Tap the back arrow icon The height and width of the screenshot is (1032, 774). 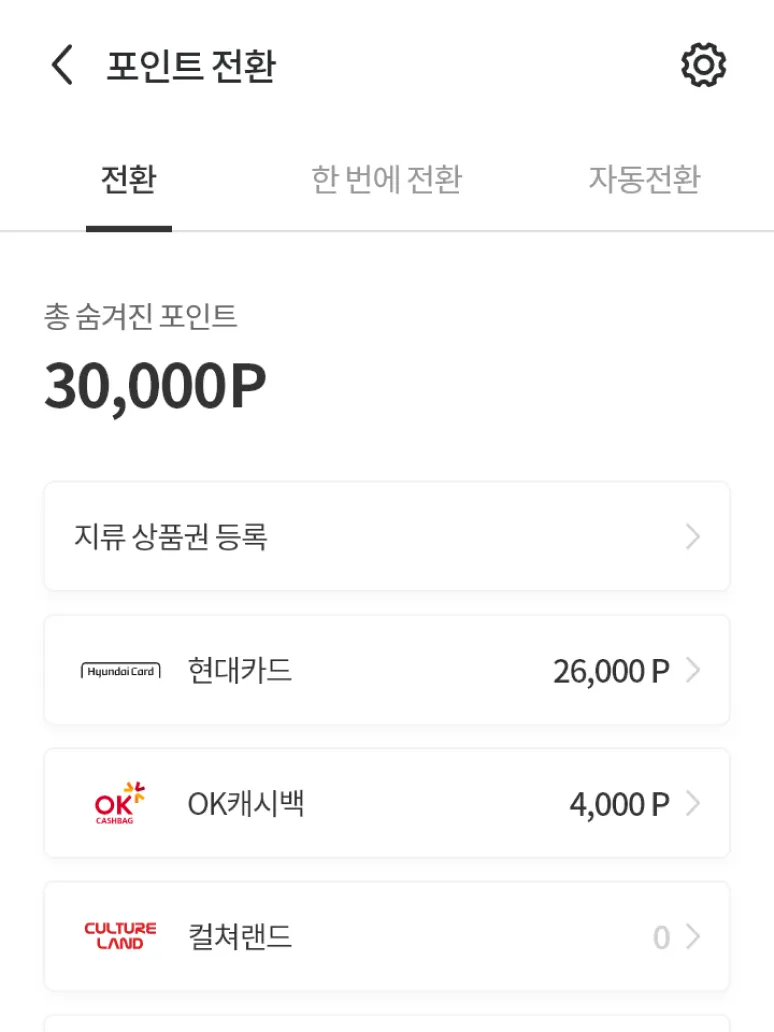coord(62,64)
